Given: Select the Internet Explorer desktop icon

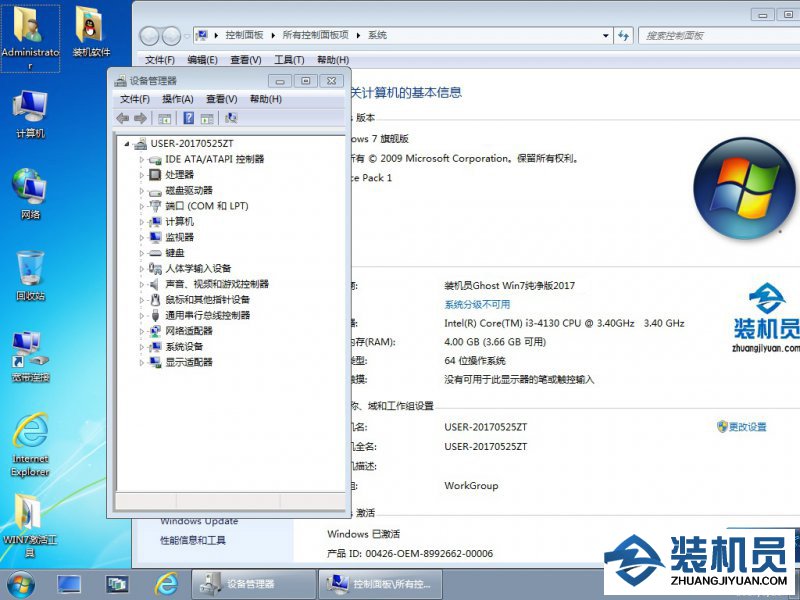Looking at the screenshot, I should point(30,445).
